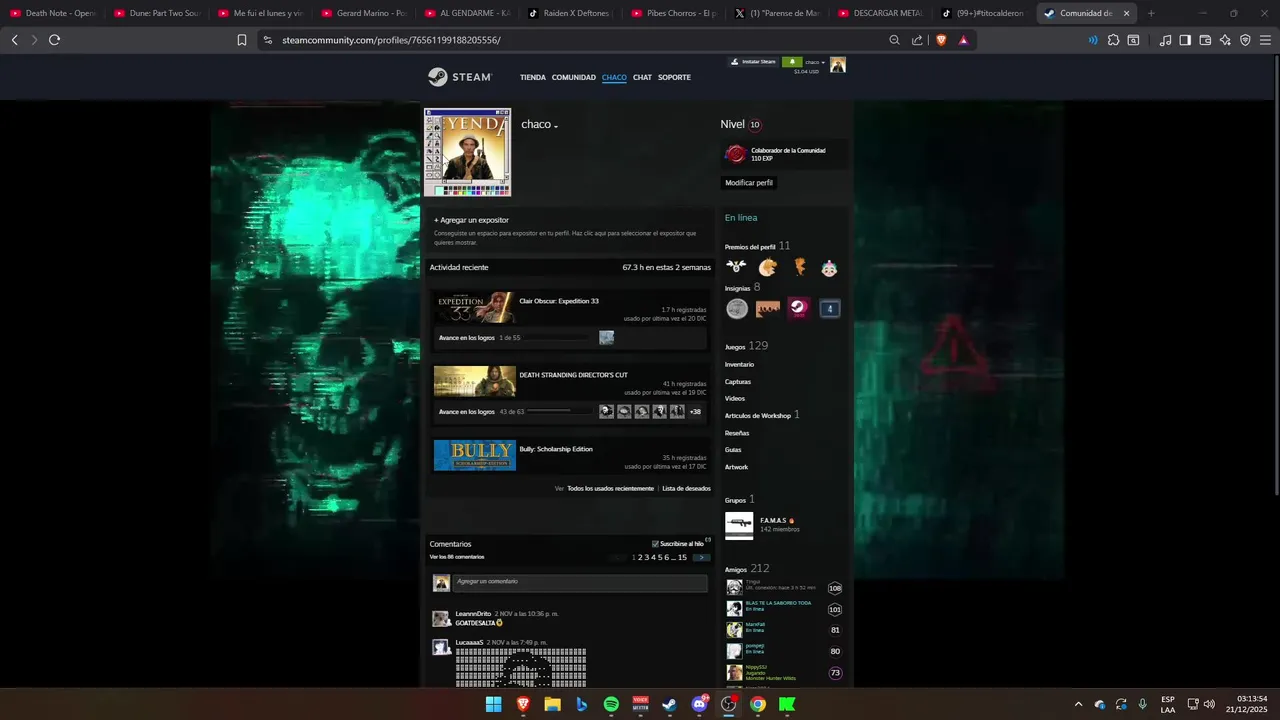Click the Modificar perfil button
Image resolution: width=1280 pixels, height=720 pixels.
(x=749, y=183)
